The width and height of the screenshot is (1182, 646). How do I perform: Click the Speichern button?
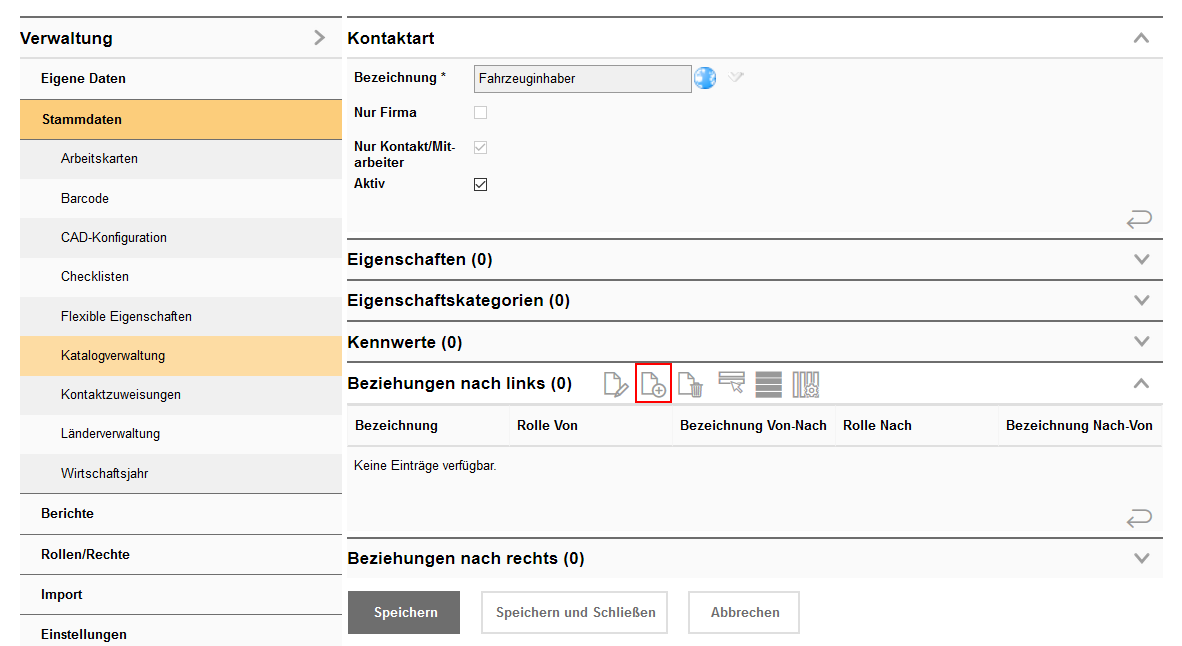[404, 612]
